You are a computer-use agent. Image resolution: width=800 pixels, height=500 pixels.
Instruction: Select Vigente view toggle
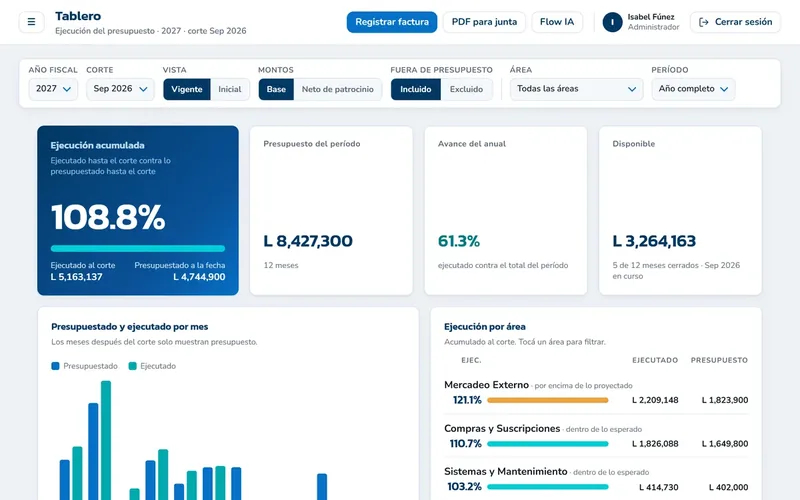187,89
